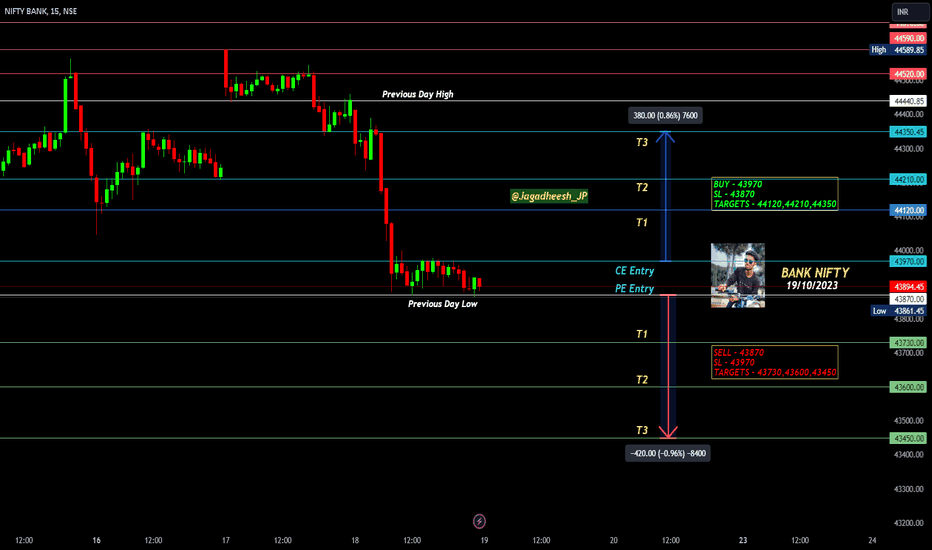Open the INR currency selector

pyautogui.click(x=909, y=12)
